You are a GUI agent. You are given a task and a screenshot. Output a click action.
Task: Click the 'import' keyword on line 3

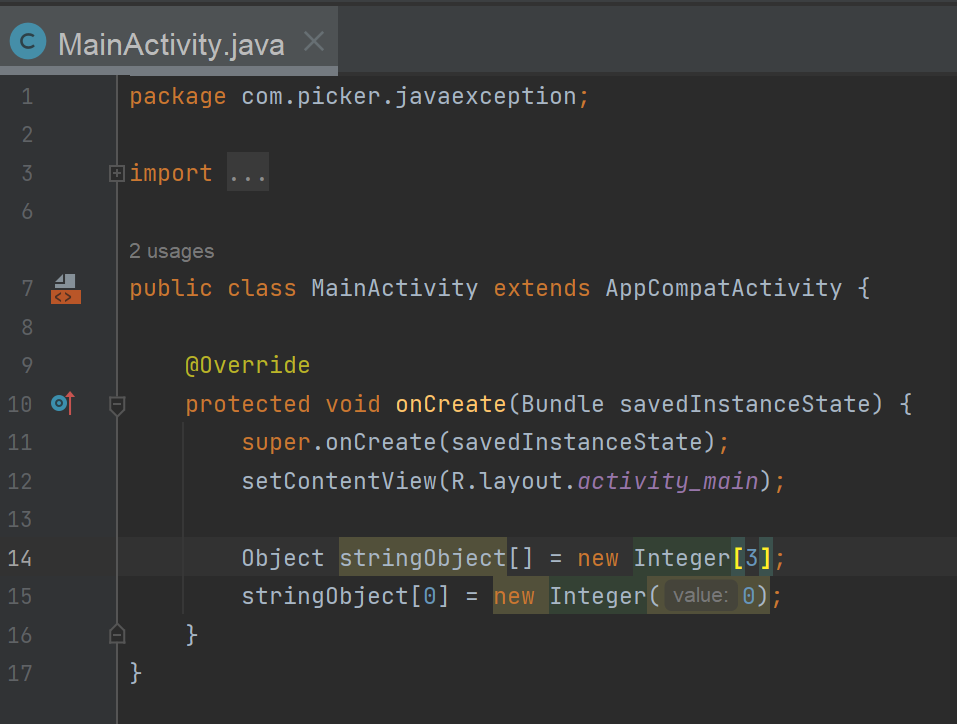click(171, 173)
